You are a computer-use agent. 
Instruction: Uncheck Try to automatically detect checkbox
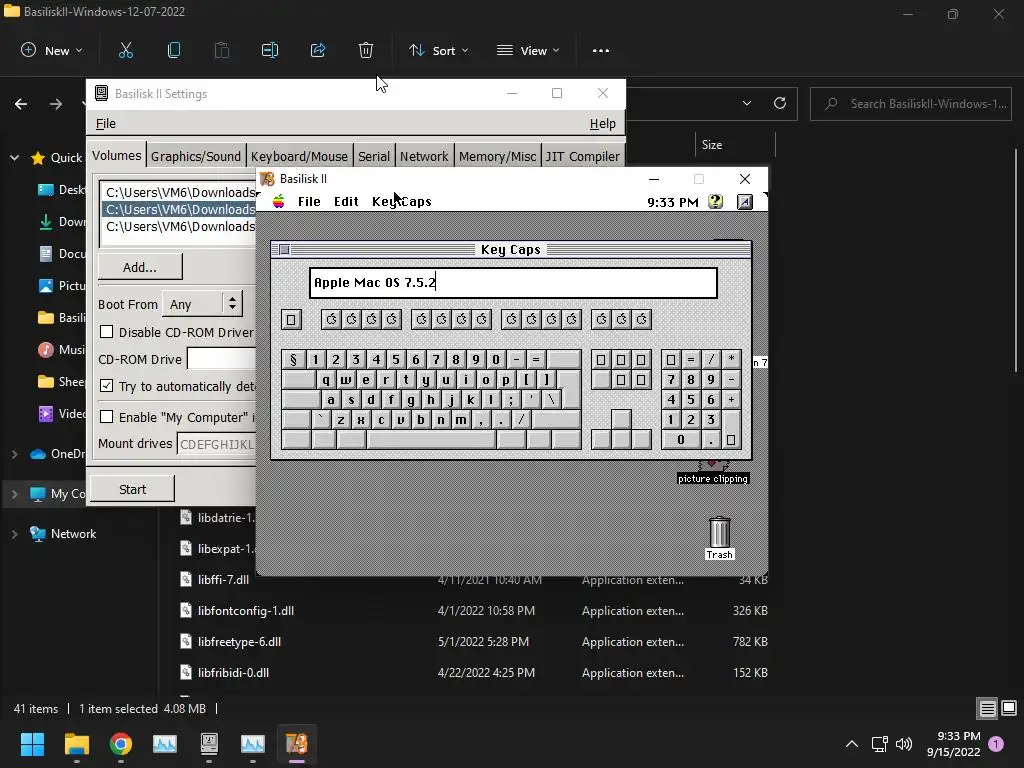(106, 386)
